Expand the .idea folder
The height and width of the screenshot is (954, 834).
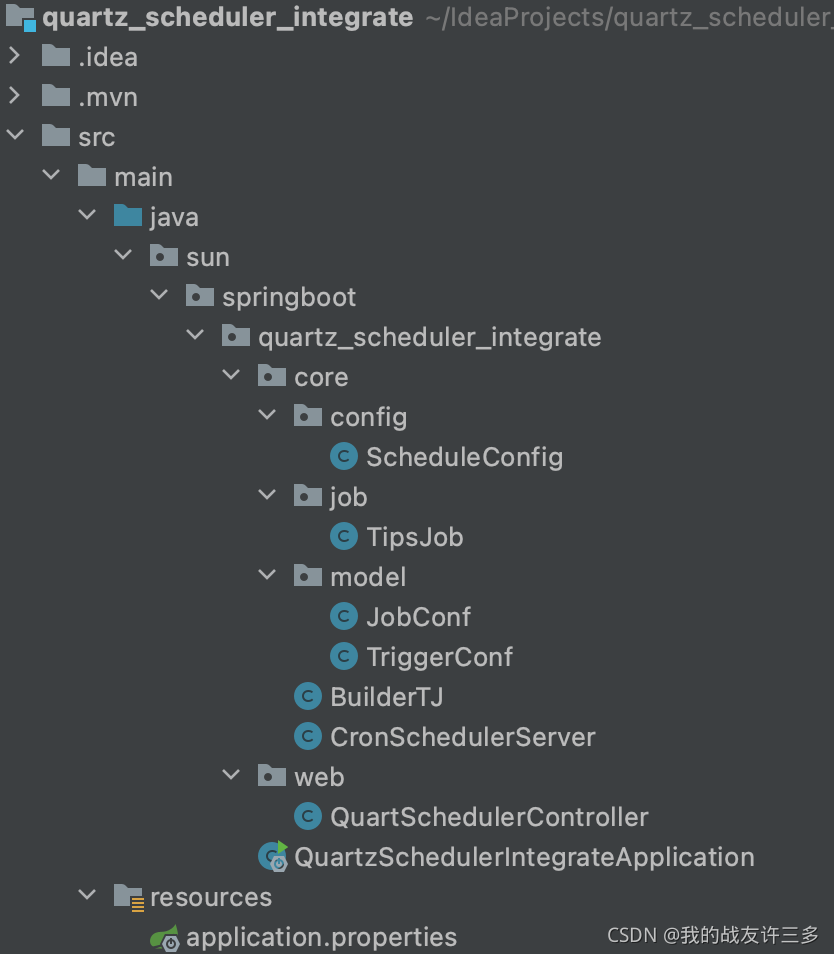click(x=15, y=56)
